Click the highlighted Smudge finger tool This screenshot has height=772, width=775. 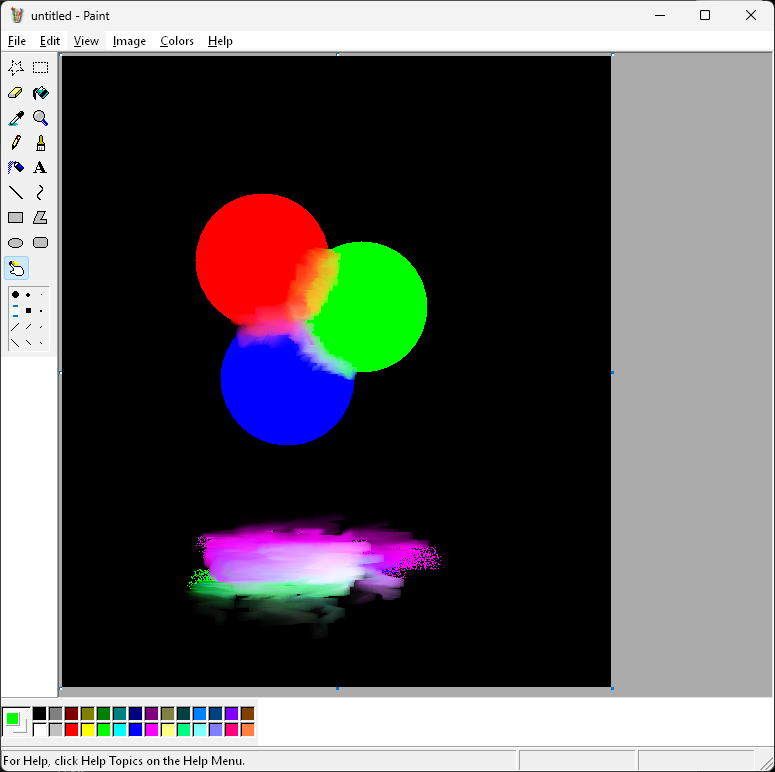pos(16,268)
